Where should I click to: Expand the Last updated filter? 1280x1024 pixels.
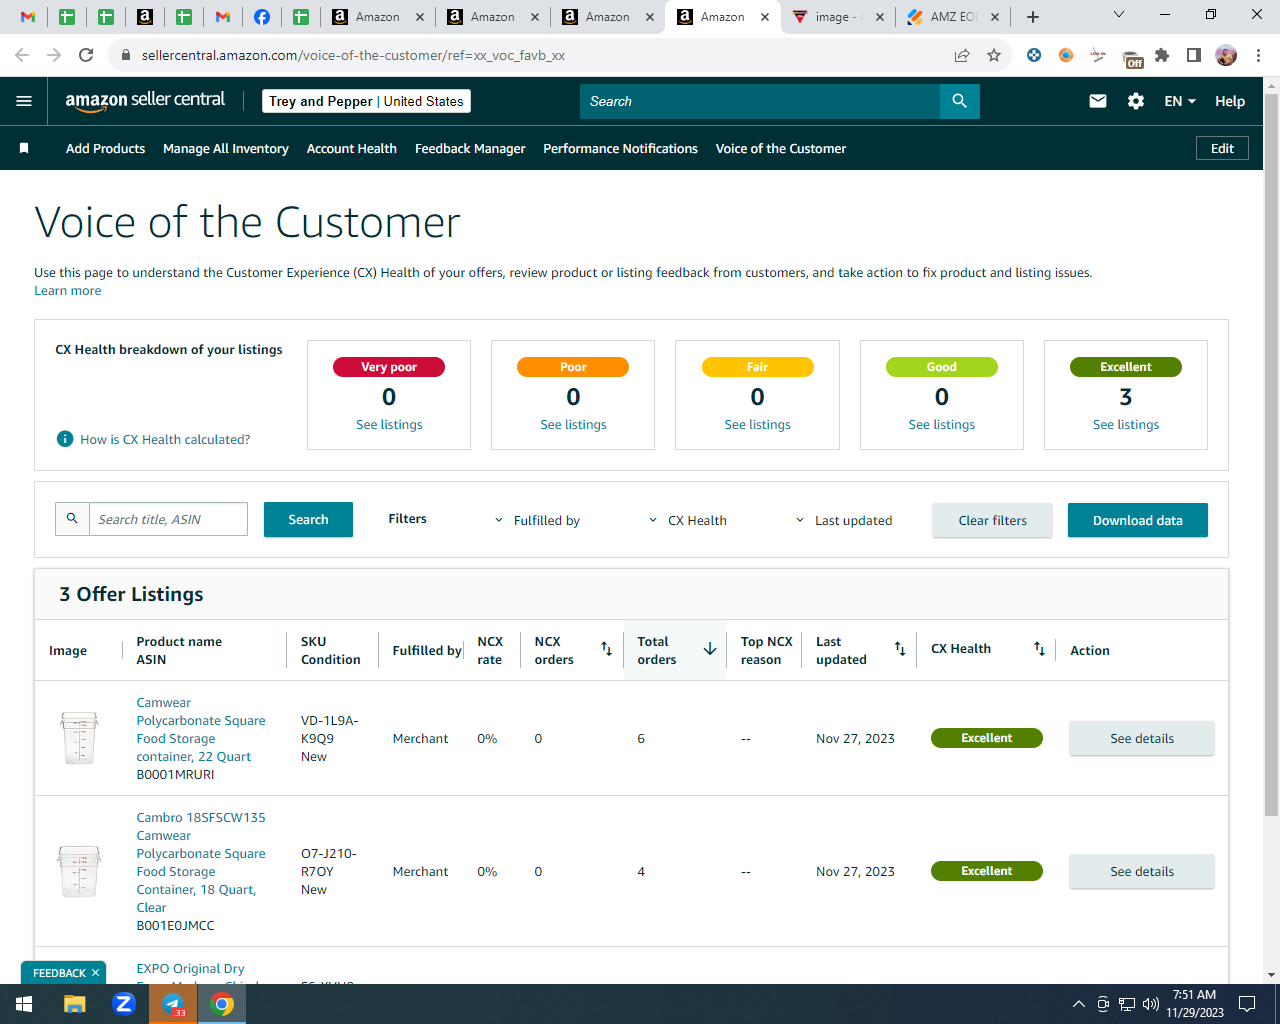[x=843, y=520]
